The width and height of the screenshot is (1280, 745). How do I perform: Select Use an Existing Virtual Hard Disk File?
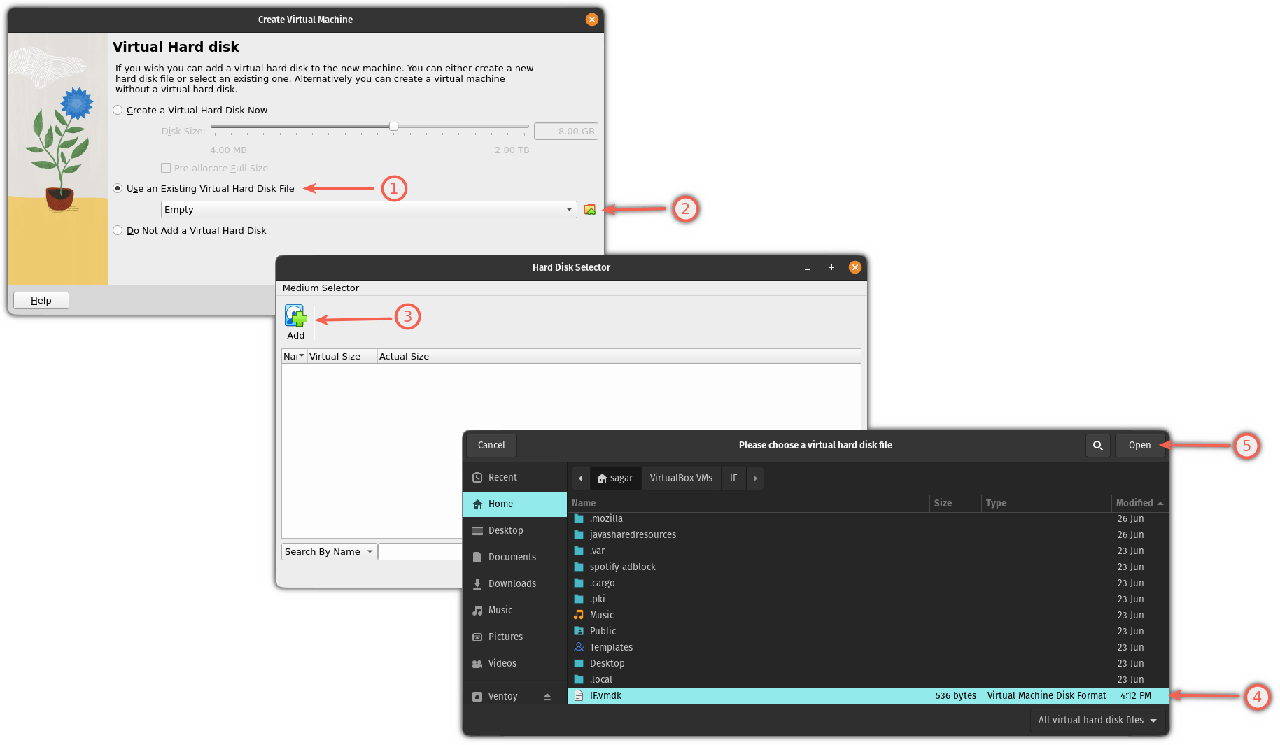(x=119, y=188)
